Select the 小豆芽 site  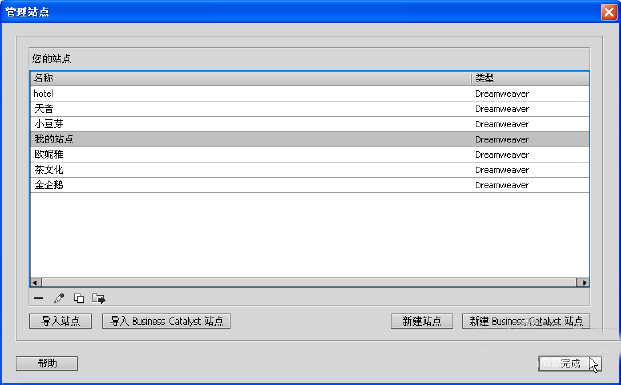pos(310,124)
